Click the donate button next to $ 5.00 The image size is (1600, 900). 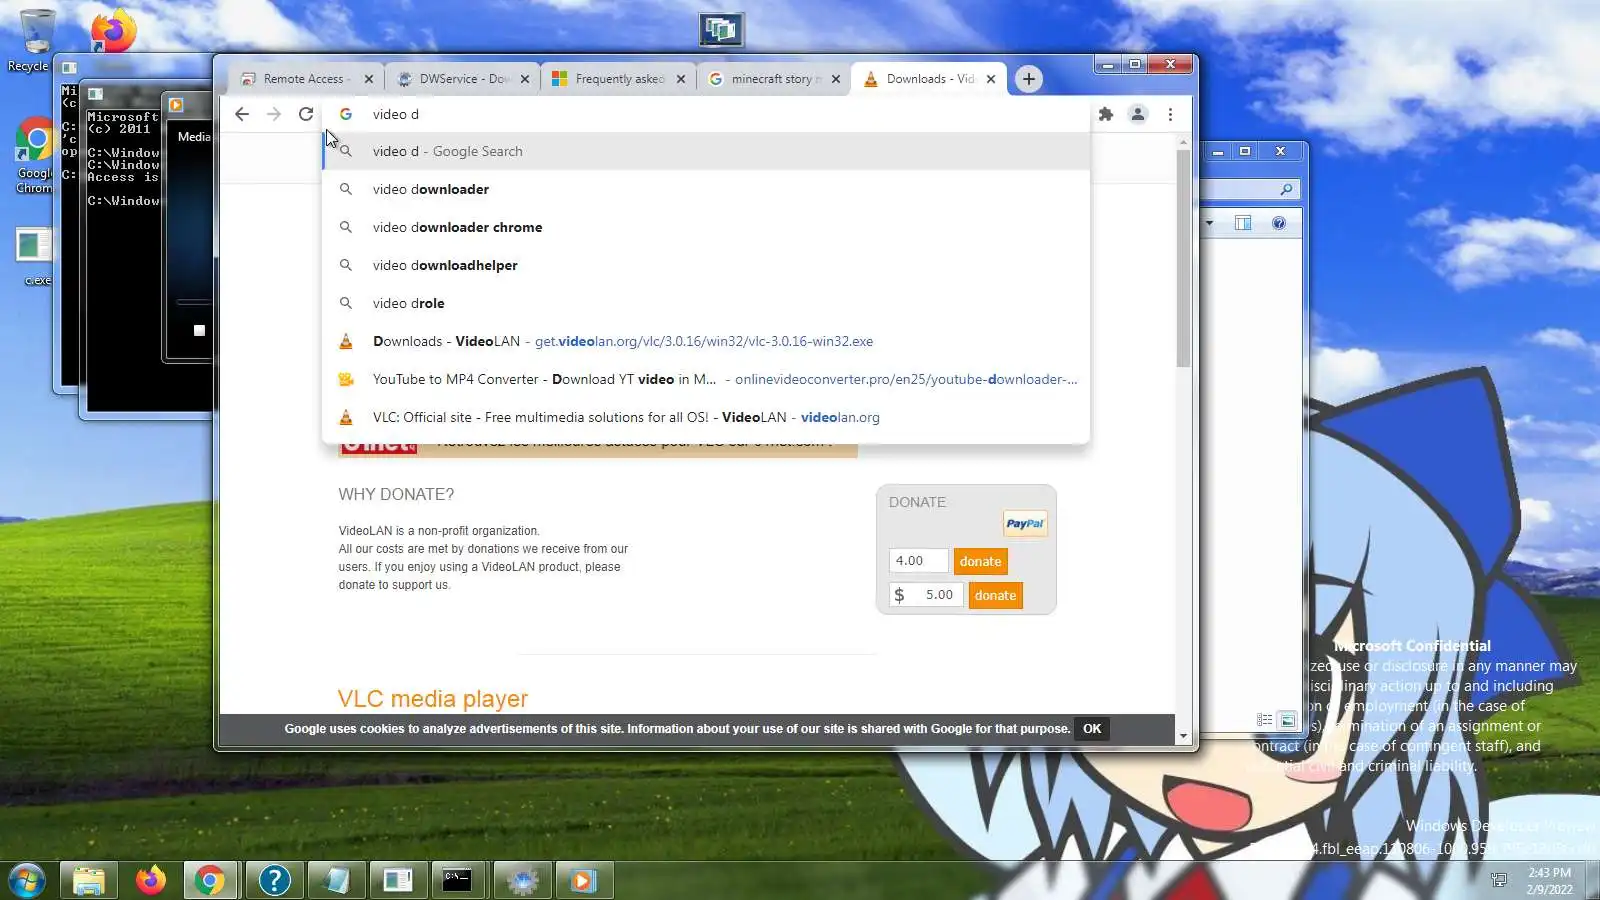coord(995,595)
